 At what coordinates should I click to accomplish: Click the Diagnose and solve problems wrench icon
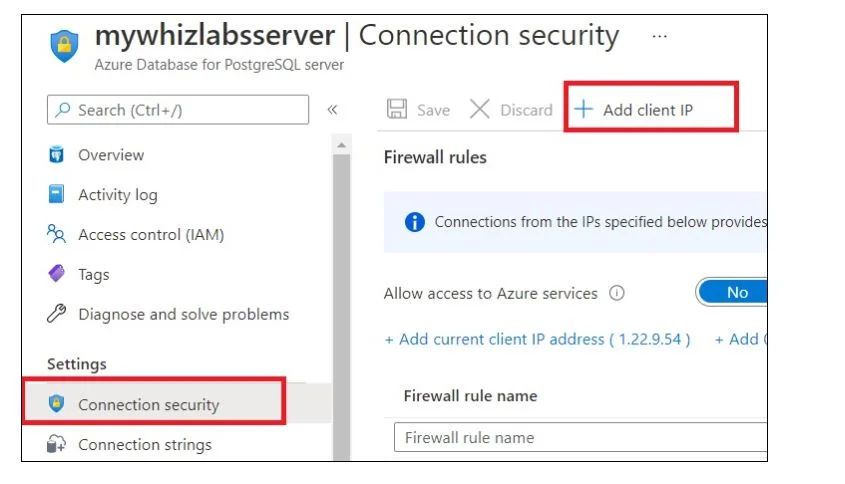(x=56, y=313)
